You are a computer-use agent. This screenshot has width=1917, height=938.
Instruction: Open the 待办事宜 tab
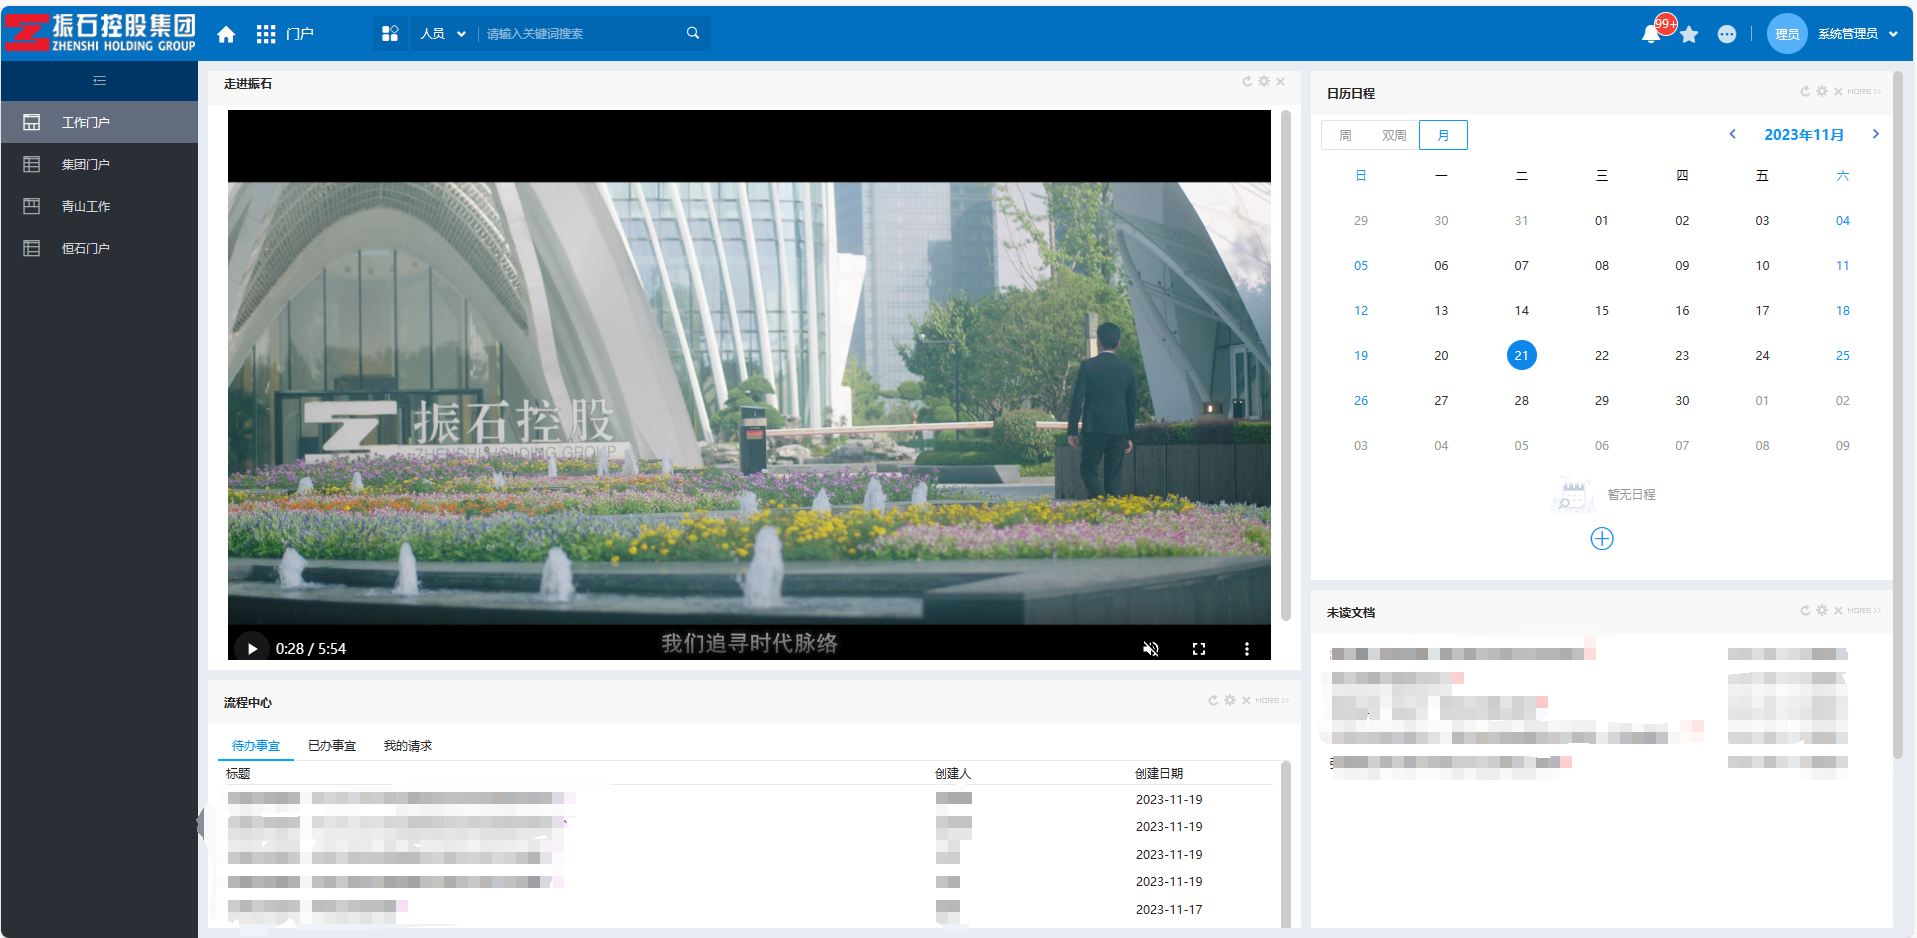point(256,746)
